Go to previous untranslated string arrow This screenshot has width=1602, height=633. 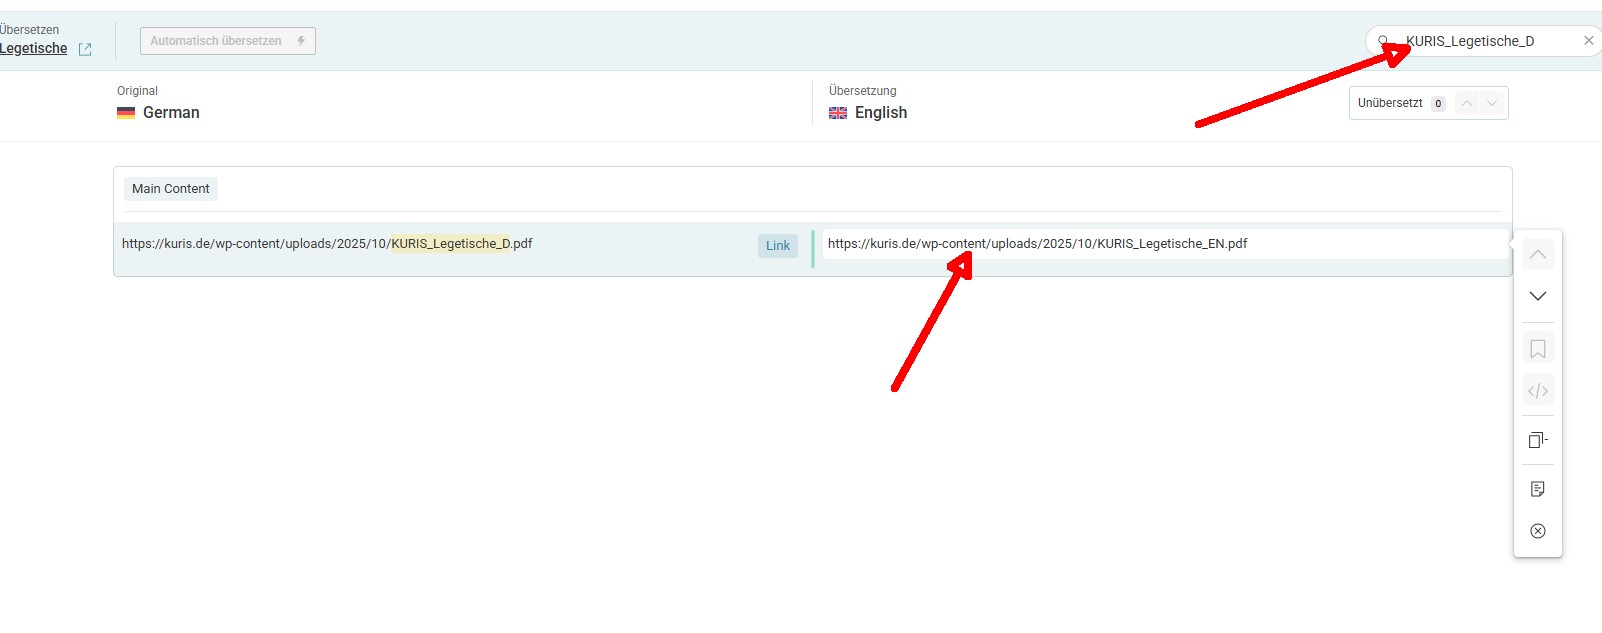click(x=1467, y=103)
